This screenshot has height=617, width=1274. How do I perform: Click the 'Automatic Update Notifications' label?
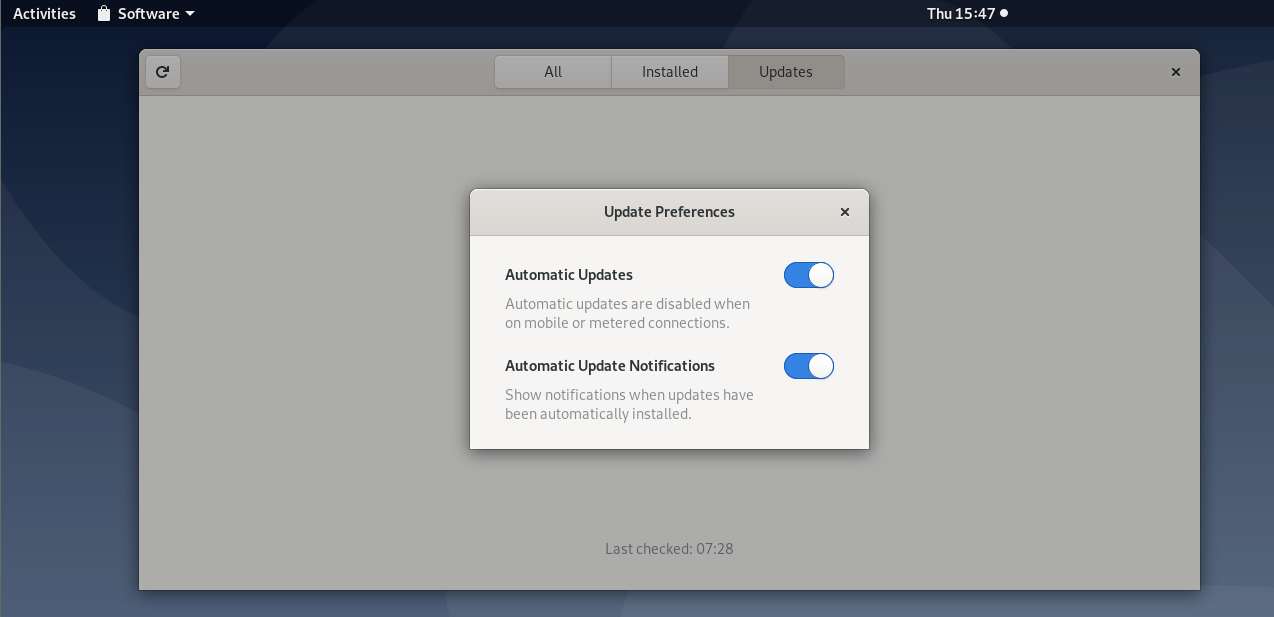coord(610,366)
